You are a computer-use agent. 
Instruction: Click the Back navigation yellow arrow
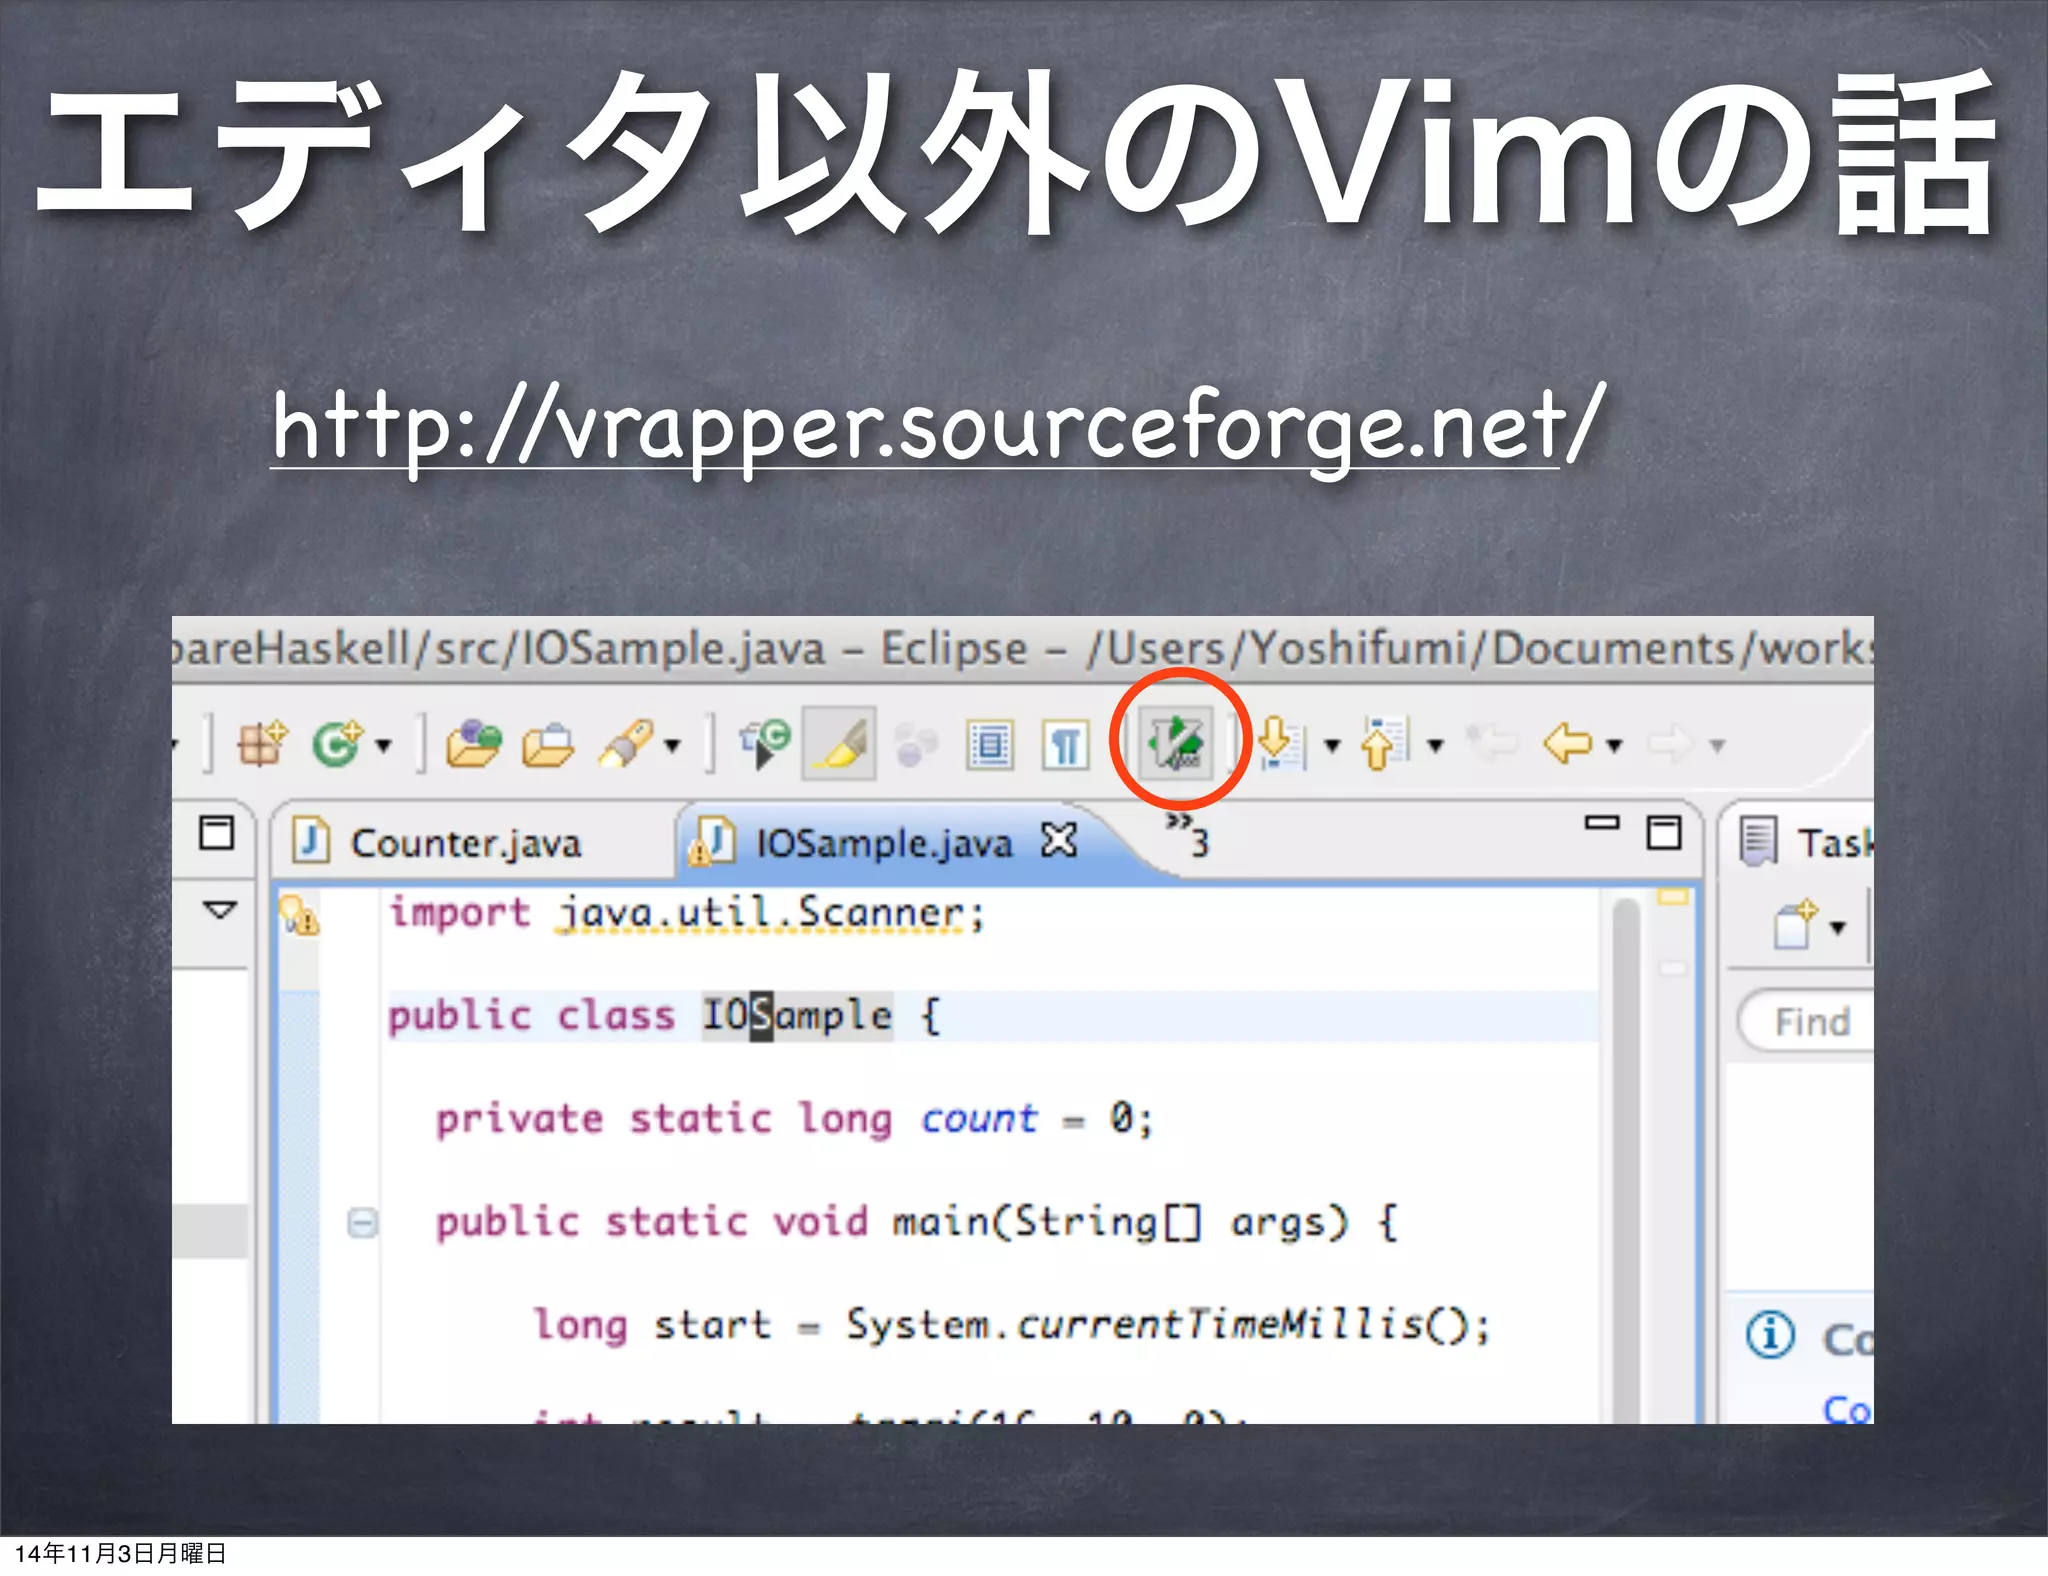1568,744
